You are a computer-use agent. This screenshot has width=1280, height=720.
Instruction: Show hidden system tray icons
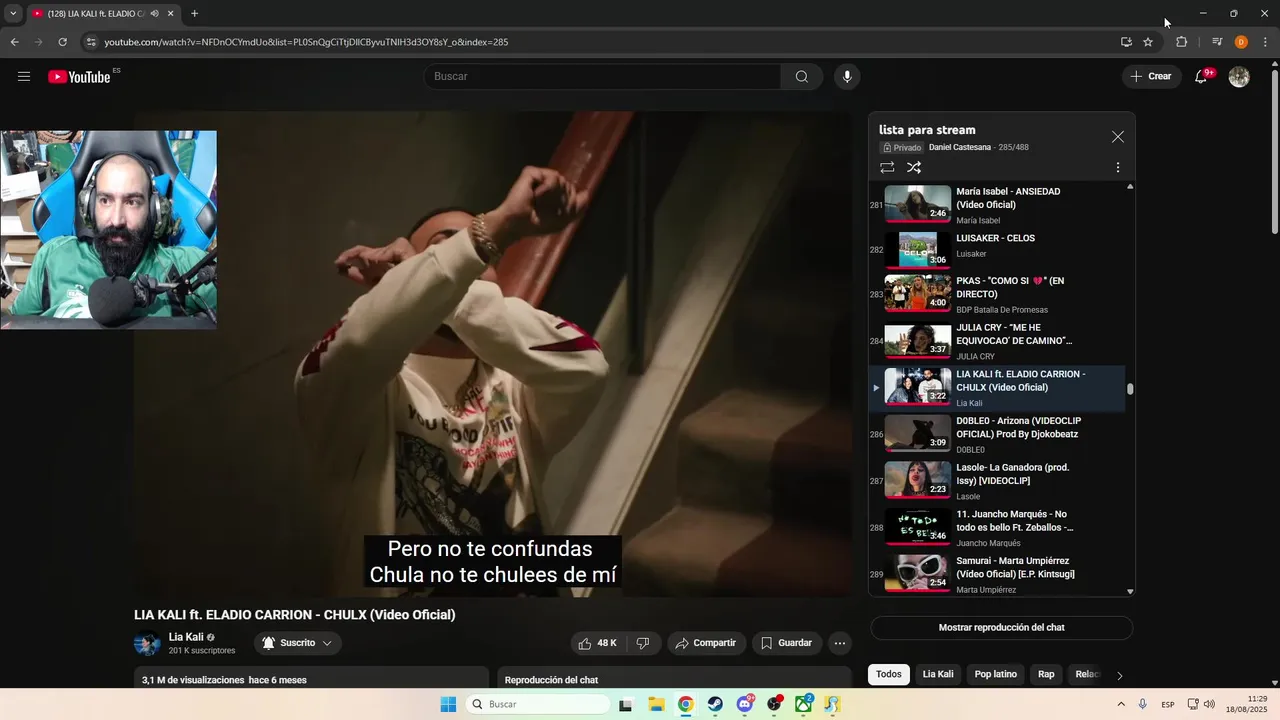pyautogui.click(x=1119, y=704)
